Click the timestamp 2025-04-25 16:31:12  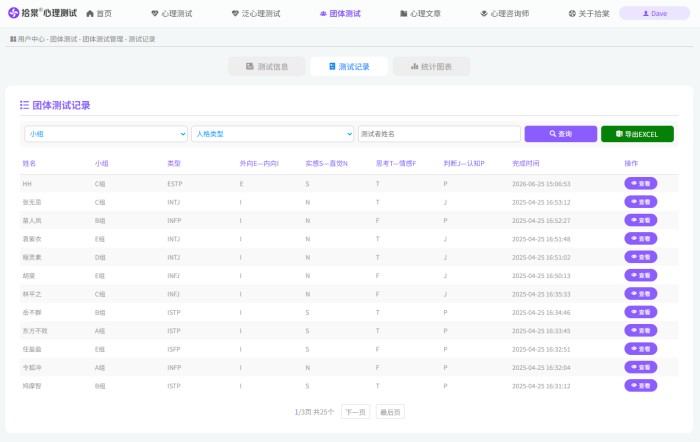coord(541,386)
